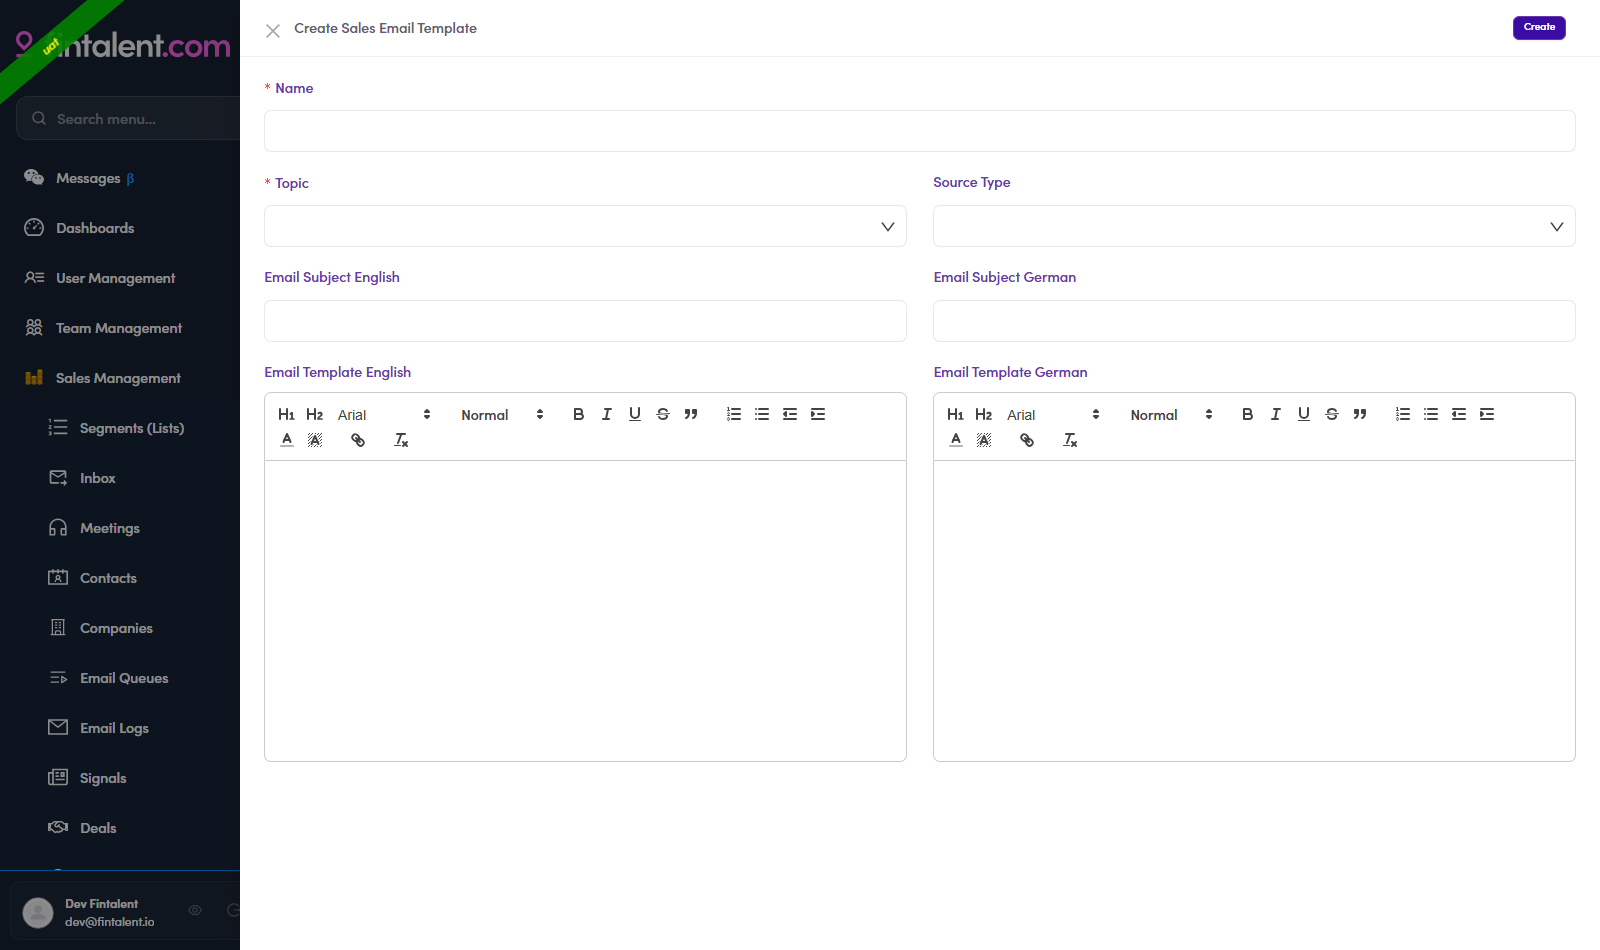
Task: Click Heading 1 in English template toolbar
Action: coord(286,414)
